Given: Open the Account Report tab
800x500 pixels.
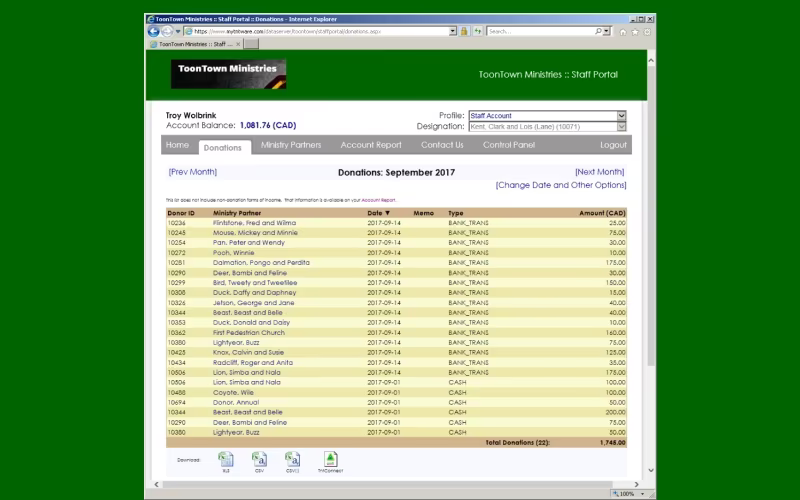Looking at the screenshot, I should 371,145.
